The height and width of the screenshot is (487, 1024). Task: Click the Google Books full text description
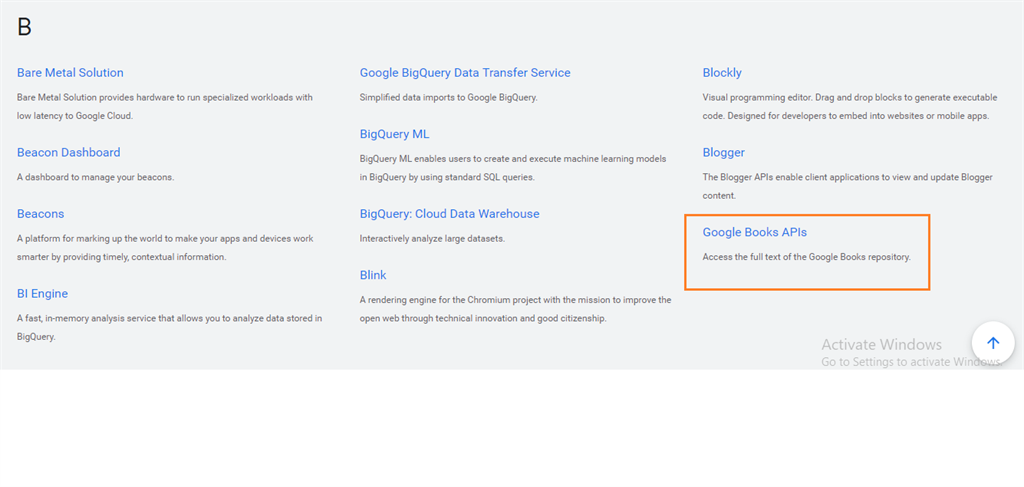pos(806,257)
